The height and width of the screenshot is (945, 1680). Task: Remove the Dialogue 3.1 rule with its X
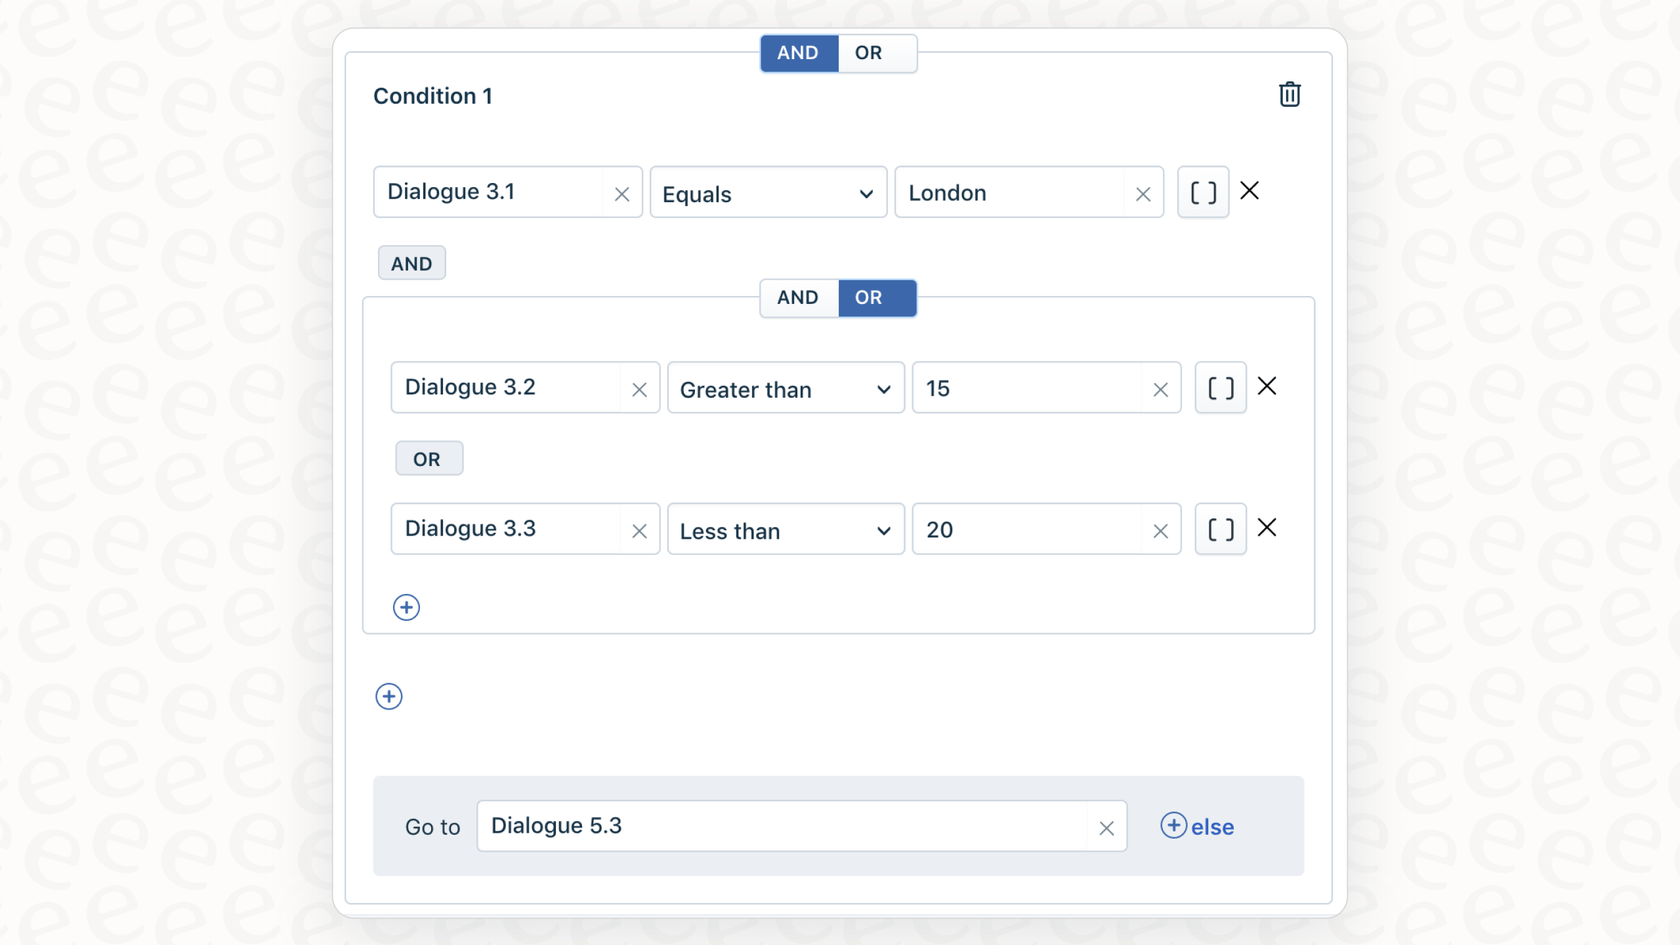pos(1249,190)
